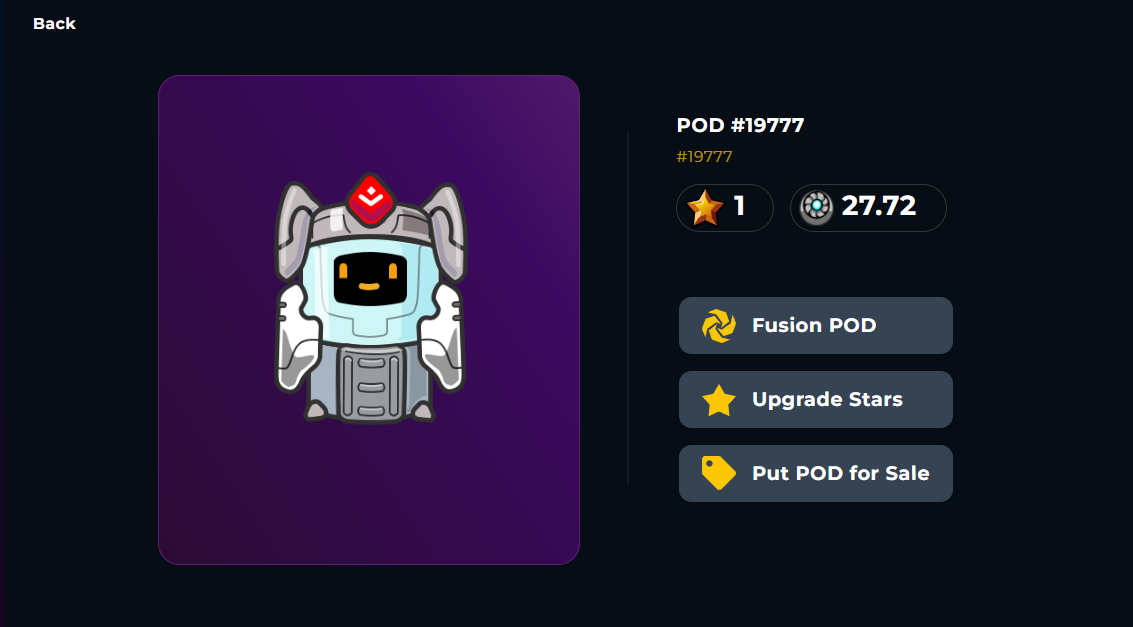
Task: Go back using the Back link
Action: tap(54, 24)
